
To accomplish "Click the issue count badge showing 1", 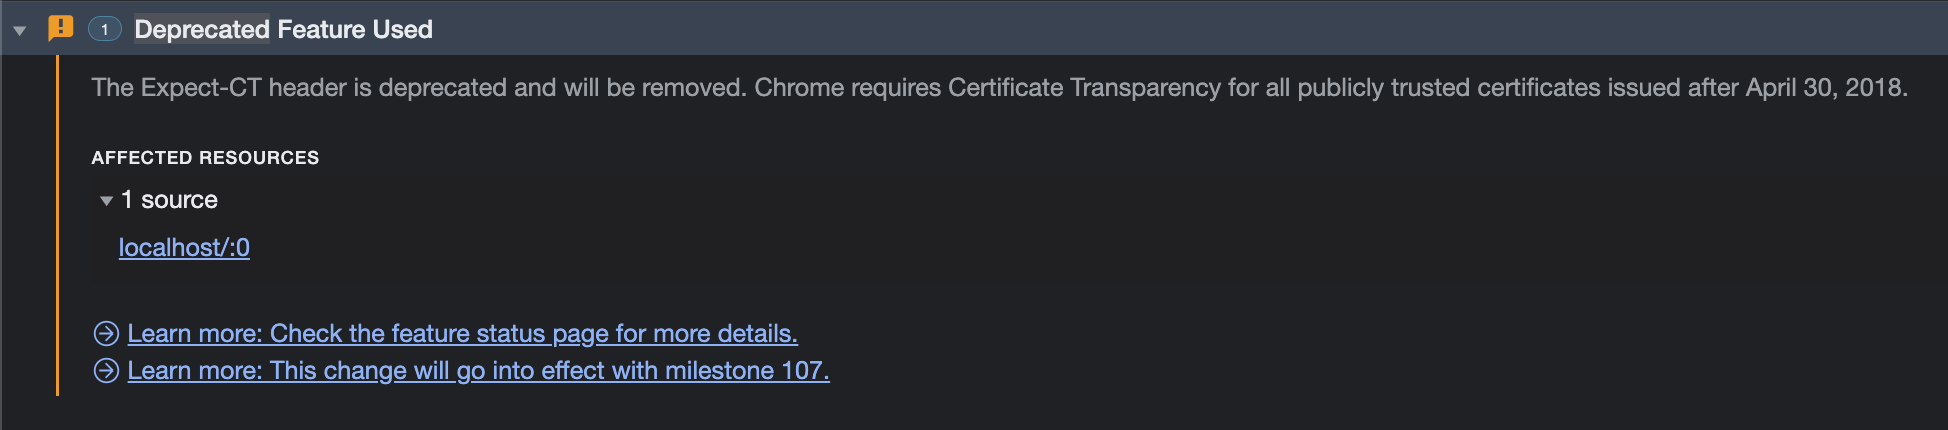I will [x=105, y=29].
